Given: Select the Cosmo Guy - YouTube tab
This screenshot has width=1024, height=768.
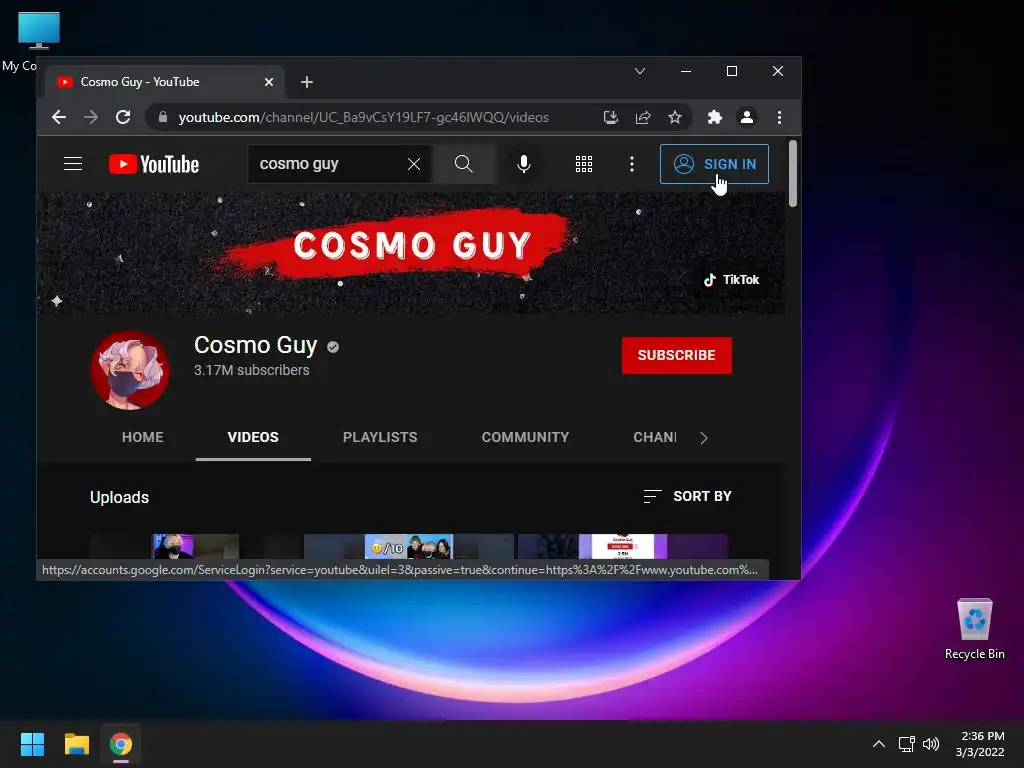Looking at the screenshot, I should [165, 82].
